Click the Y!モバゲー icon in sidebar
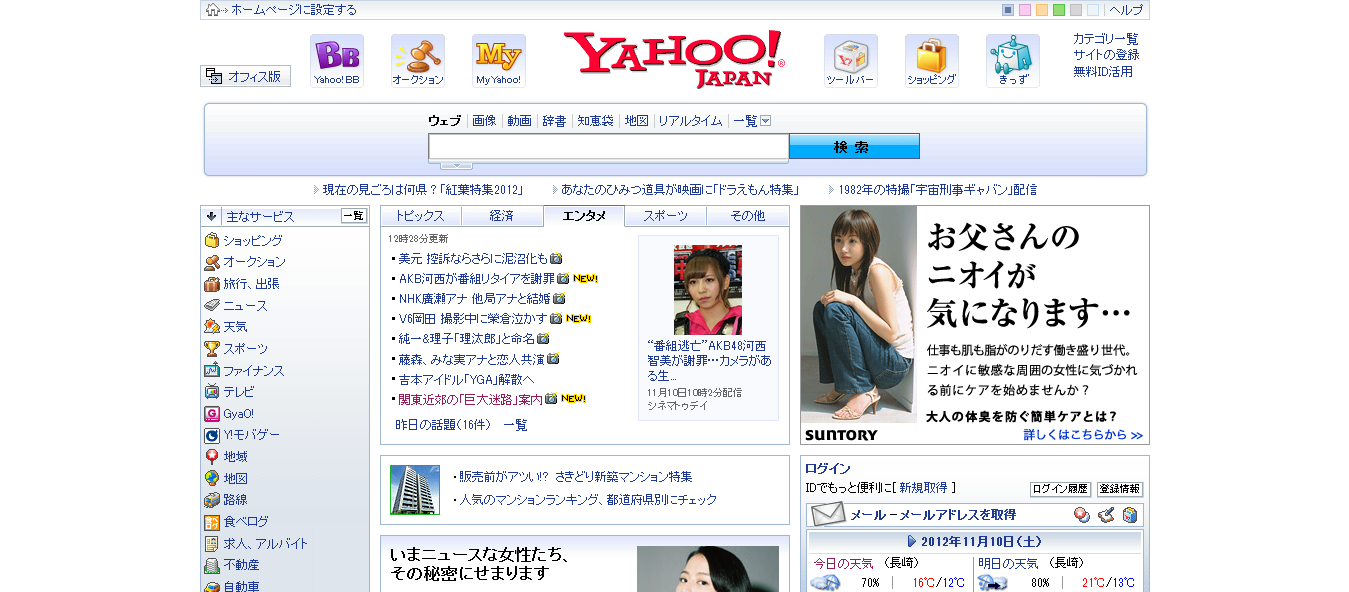 tap(212, 435)
